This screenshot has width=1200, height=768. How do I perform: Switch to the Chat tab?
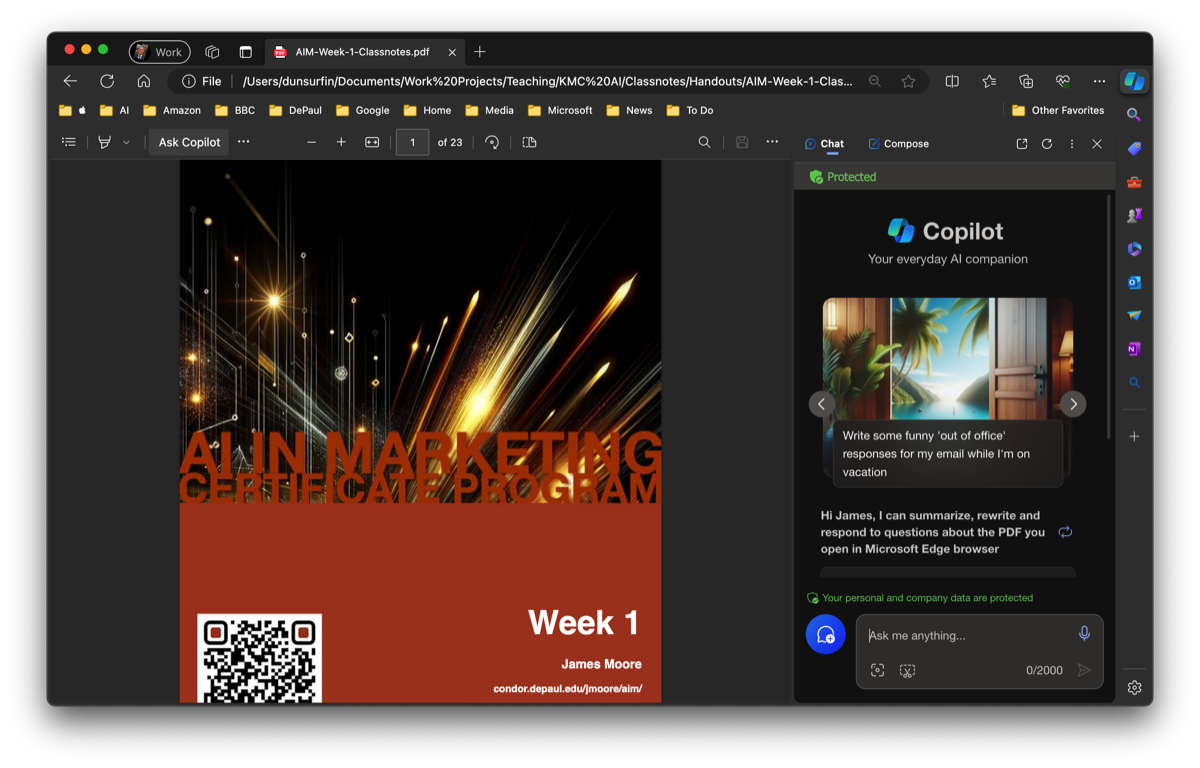point(824,144)
